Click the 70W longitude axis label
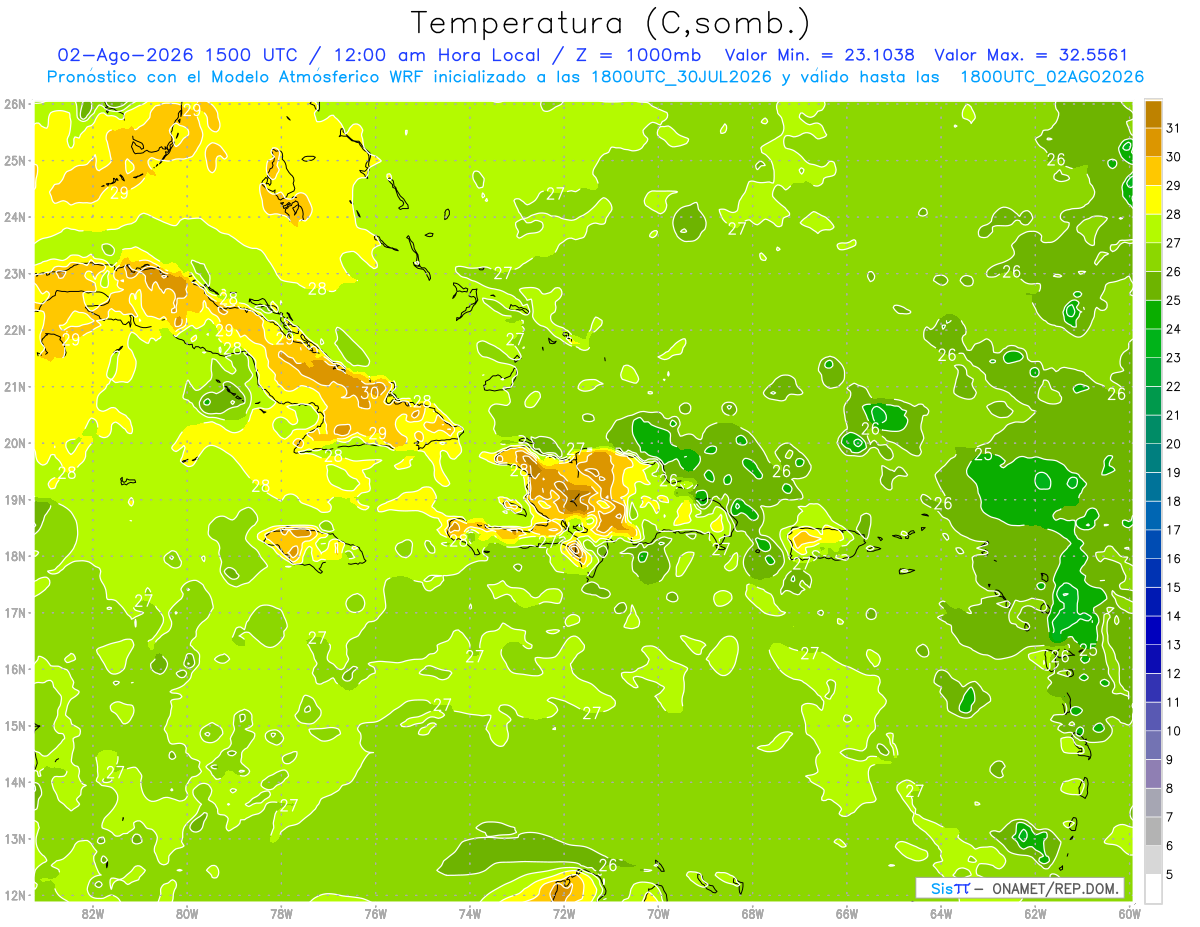Image resolution: width=1200 pixels, height=927 pixels. 658,913
